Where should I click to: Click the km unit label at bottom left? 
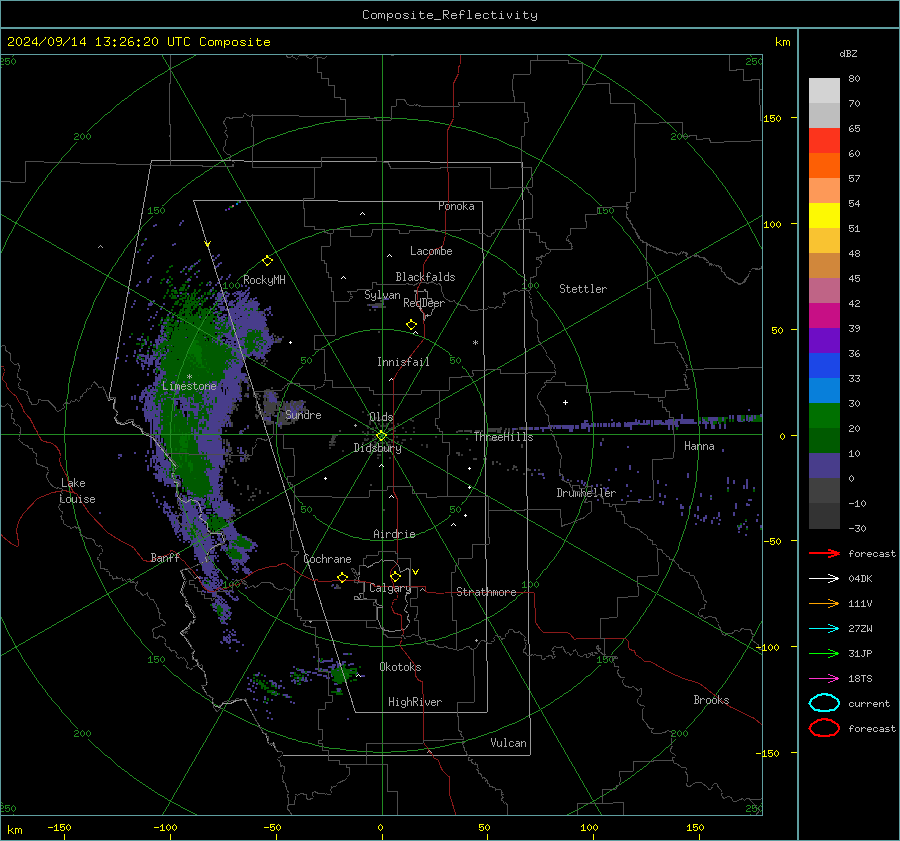click(x=14, y=830)
